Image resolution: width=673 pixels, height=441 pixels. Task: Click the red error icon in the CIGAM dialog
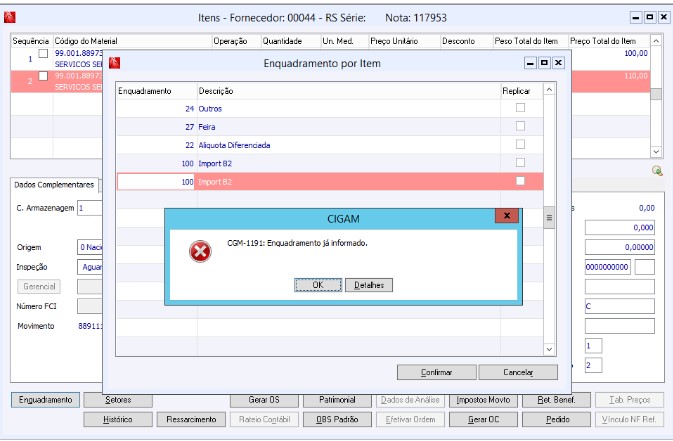coord(200,251)
